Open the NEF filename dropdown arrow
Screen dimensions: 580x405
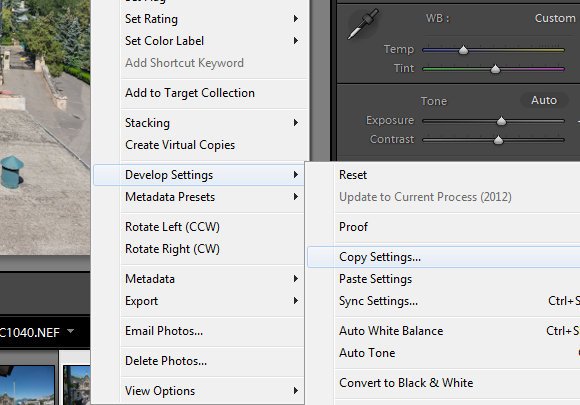tap(70, 331)
